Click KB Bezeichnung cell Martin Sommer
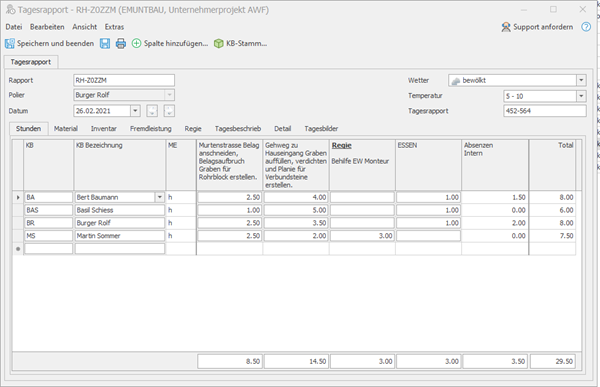Image resolution: width=600 pixels, height=387 pixels. click(120, 236)
